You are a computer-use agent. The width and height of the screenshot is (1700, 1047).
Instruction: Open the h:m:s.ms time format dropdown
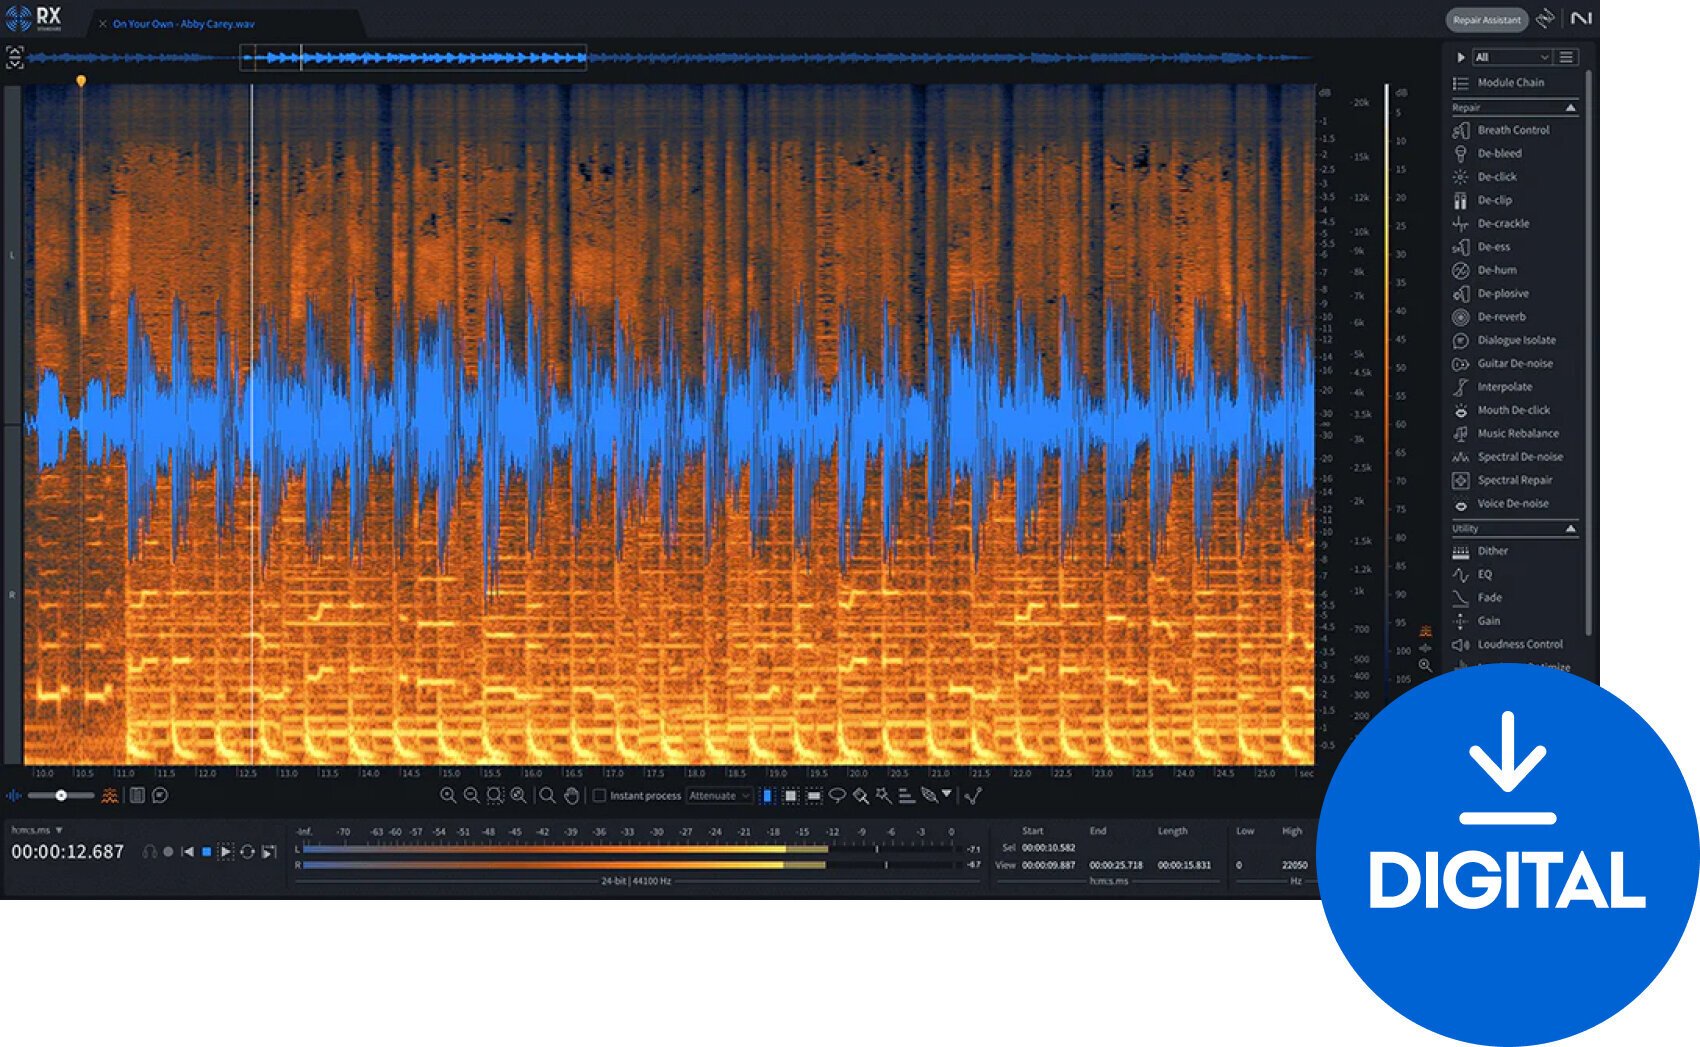tap(37, 830)
